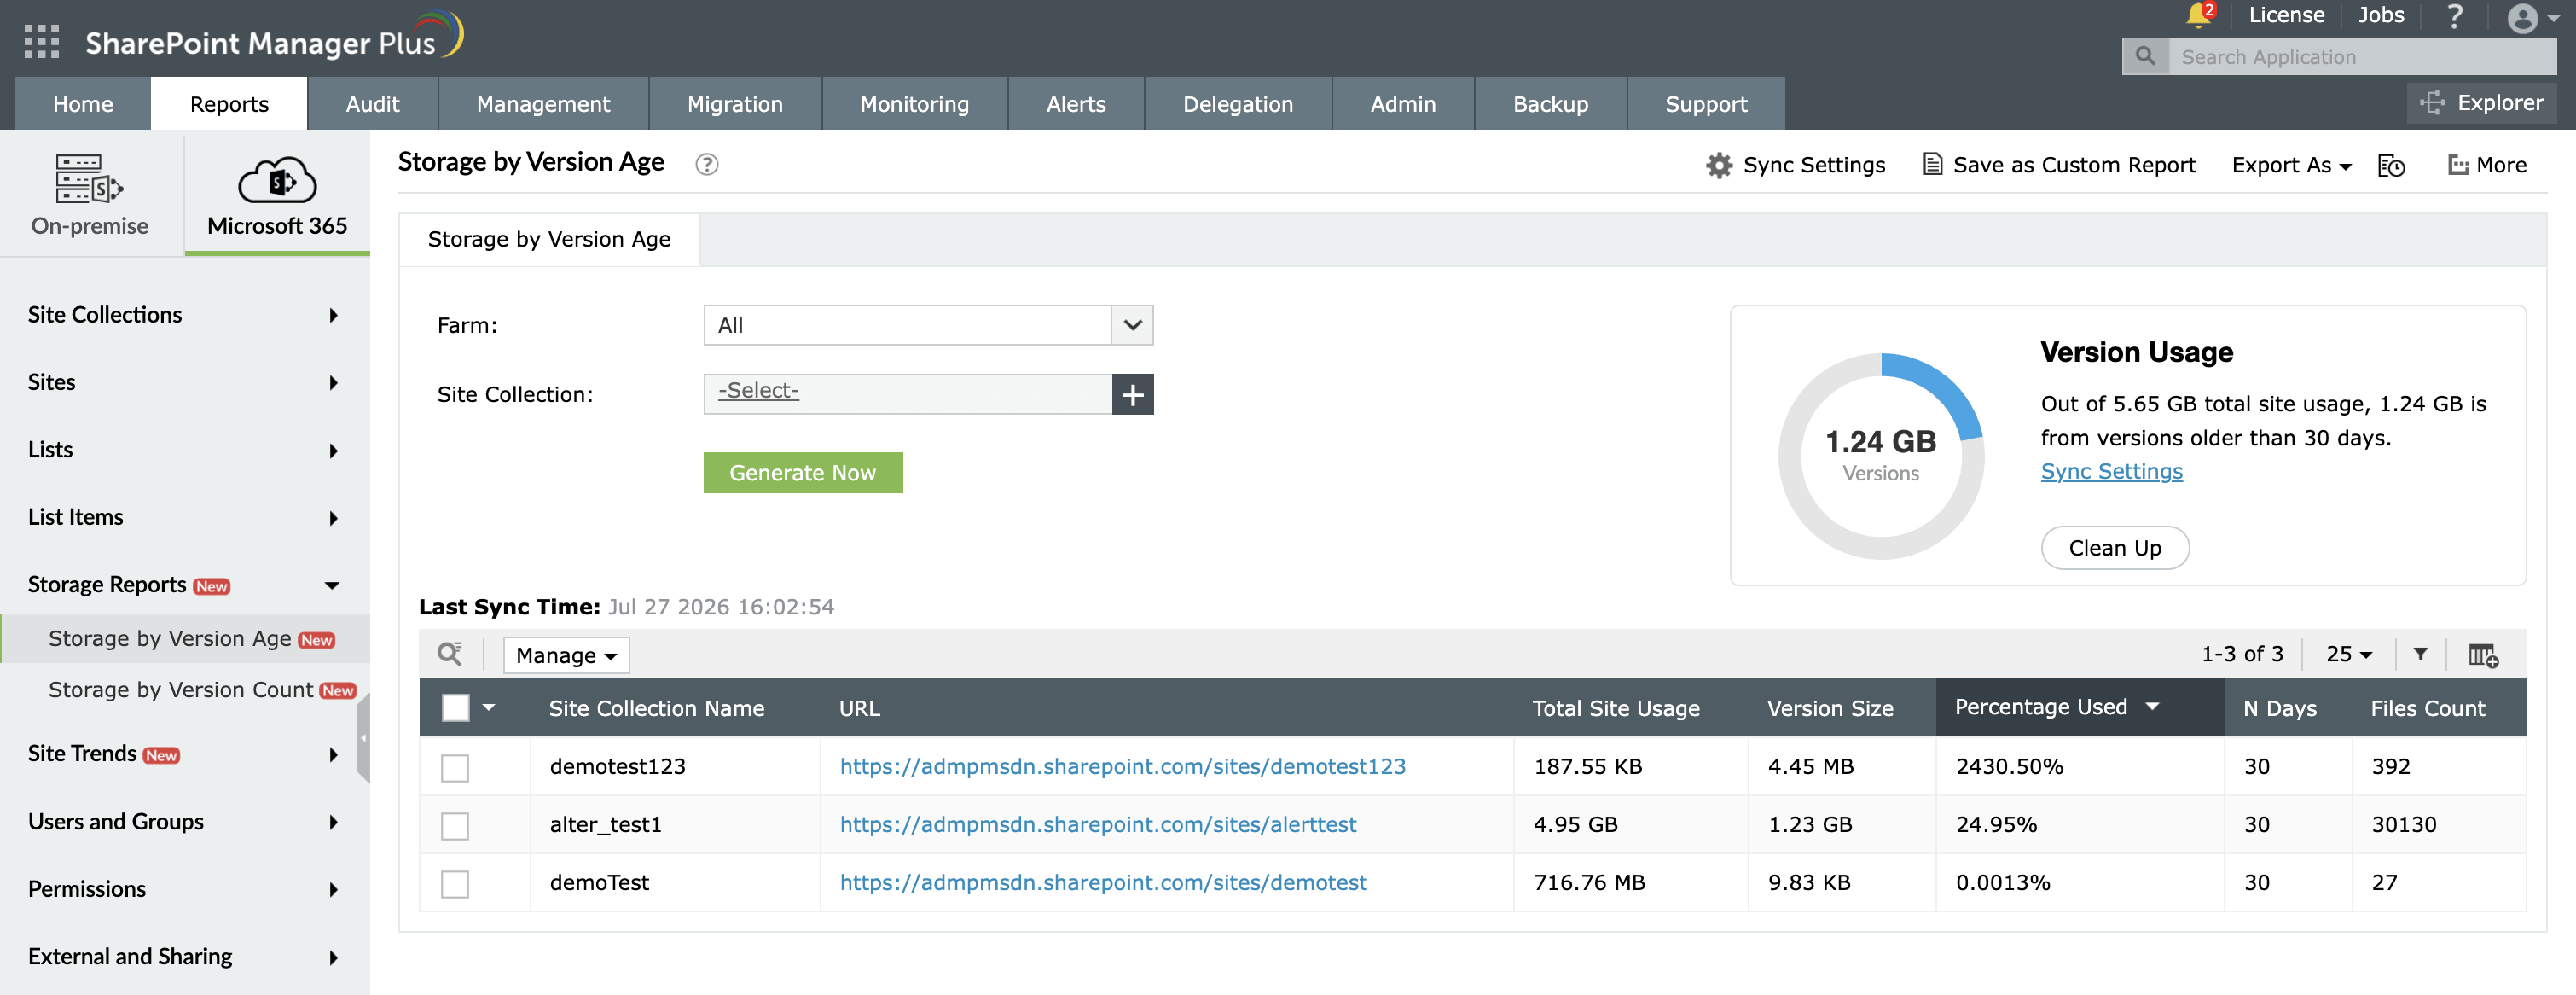Screen dimensions: 2576x995
Task: Expand Site Collections menu
Action: 185,314
